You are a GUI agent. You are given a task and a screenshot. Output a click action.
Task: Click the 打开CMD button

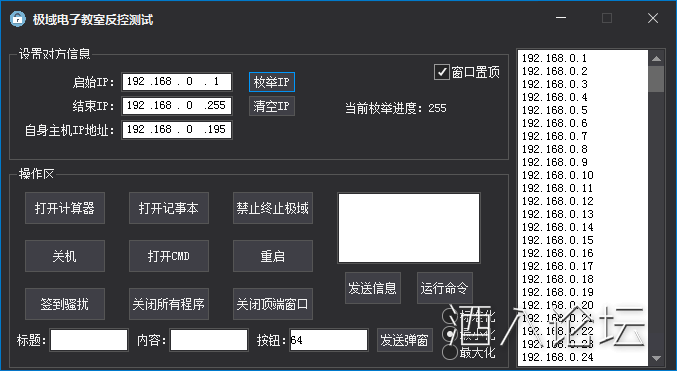(169, 256)
